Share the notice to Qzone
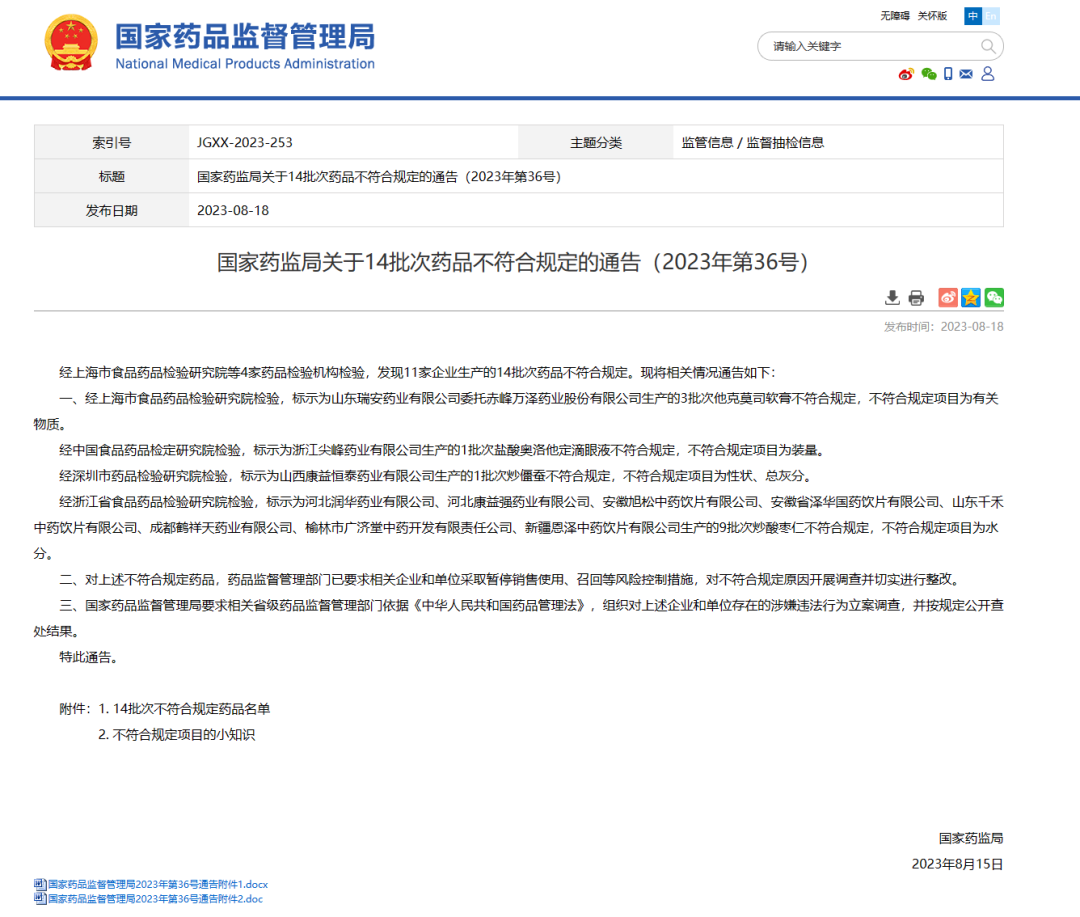The image size is (1080, 917). [x=970, y=297]
